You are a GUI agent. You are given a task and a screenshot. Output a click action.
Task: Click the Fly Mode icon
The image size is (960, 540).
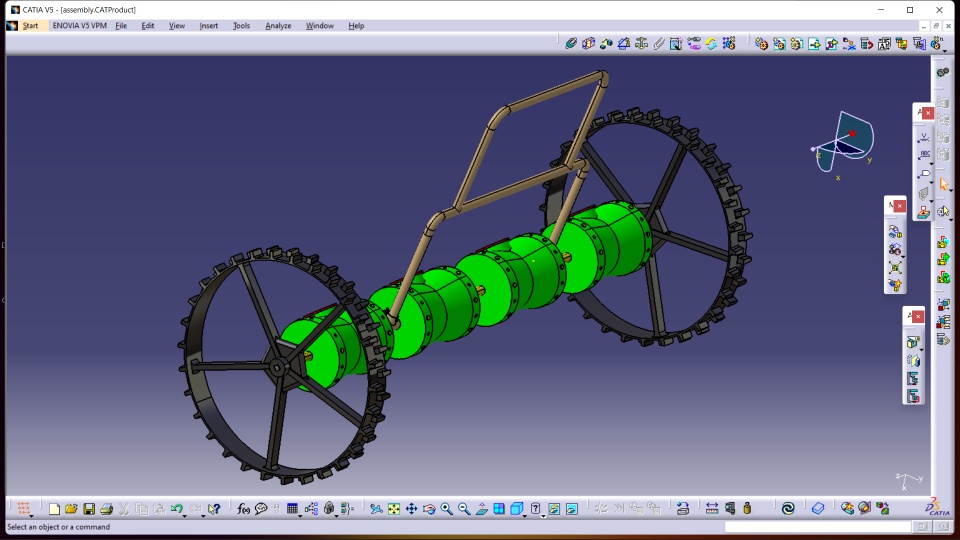(x=376, y=509)
